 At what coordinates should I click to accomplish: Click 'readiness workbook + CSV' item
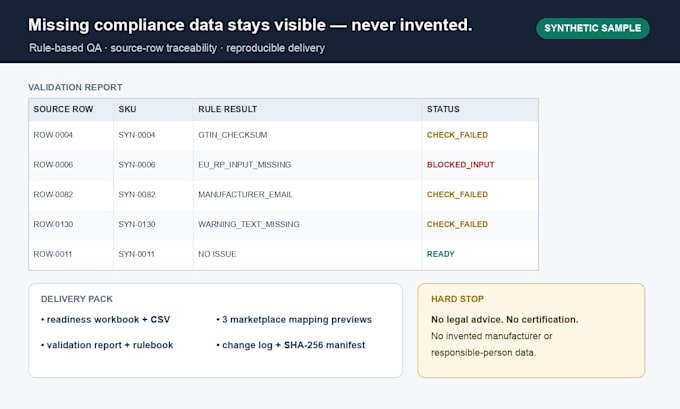pos(105,320)
